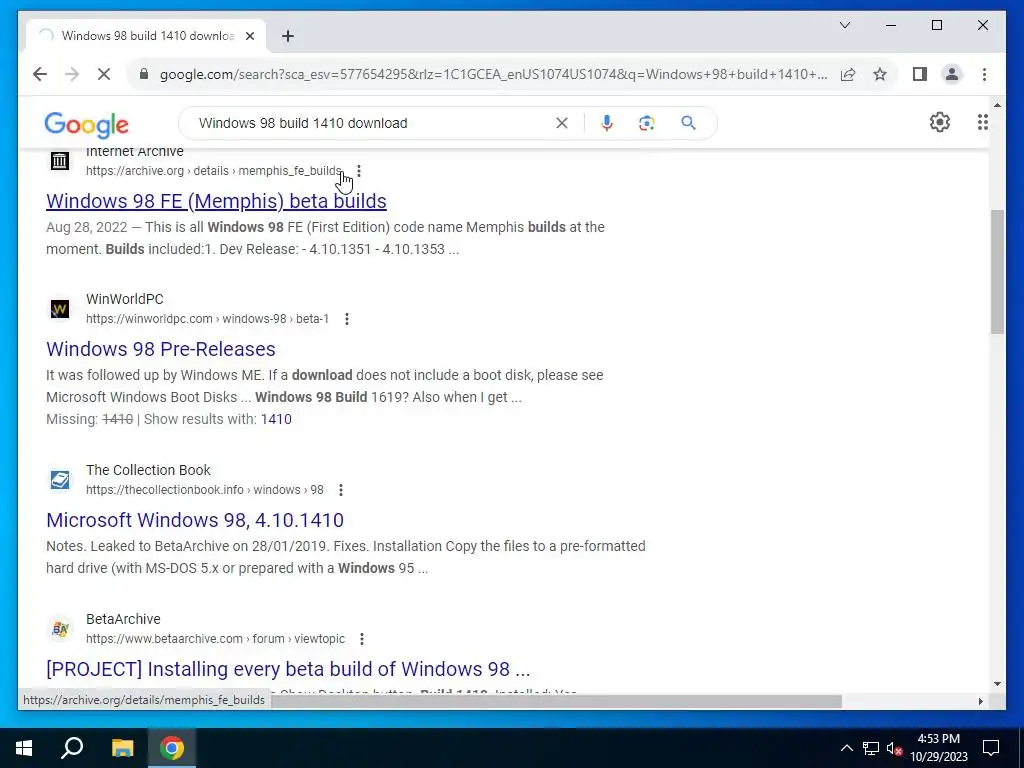Click the archive.org breadcrumb URL

pos(214,171)
